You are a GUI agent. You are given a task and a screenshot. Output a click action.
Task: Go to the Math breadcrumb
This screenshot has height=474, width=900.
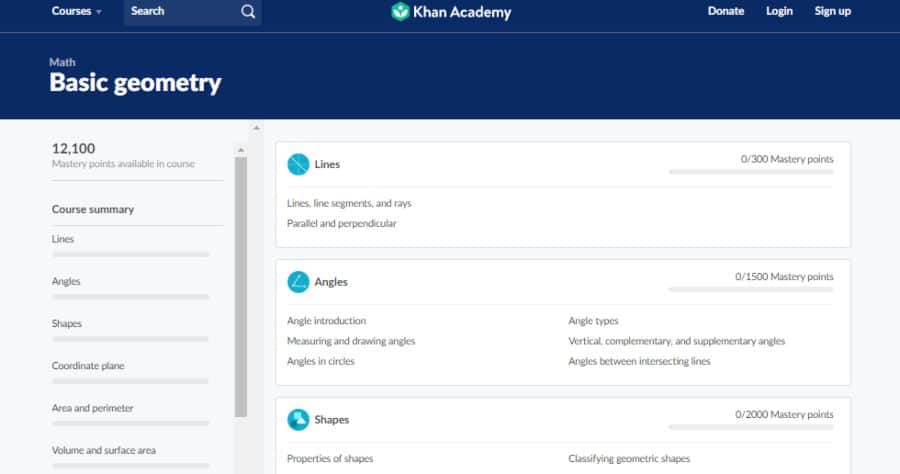pos(62,62)
